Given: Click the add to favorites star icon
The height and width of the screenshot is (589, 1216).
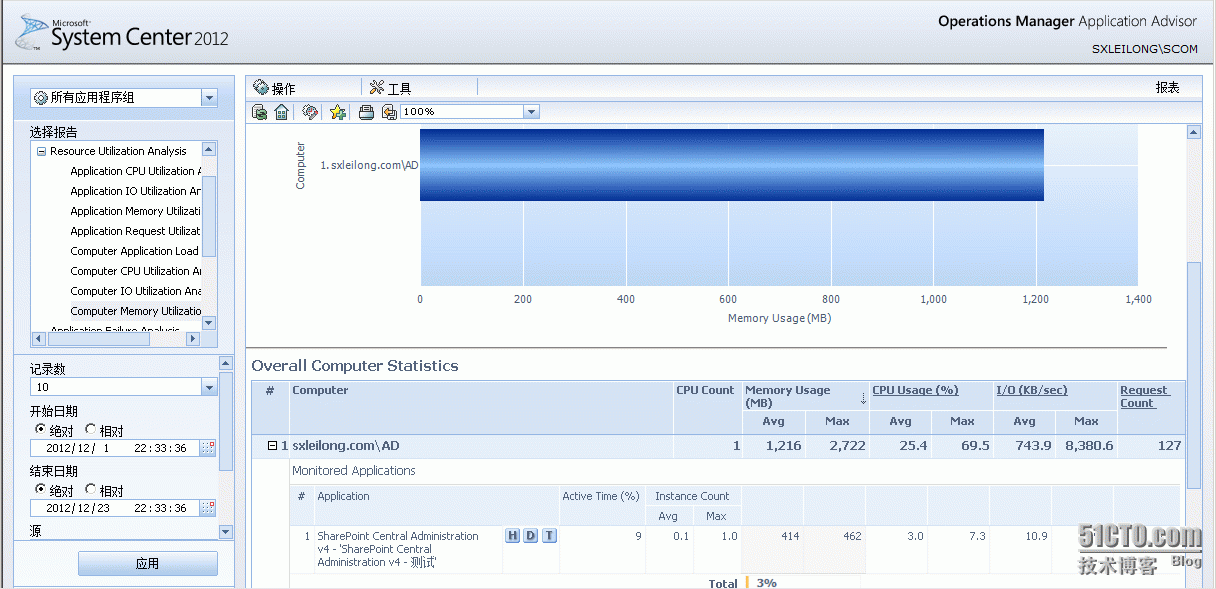Looking at the screenshot, I should (x=338, y=112).
